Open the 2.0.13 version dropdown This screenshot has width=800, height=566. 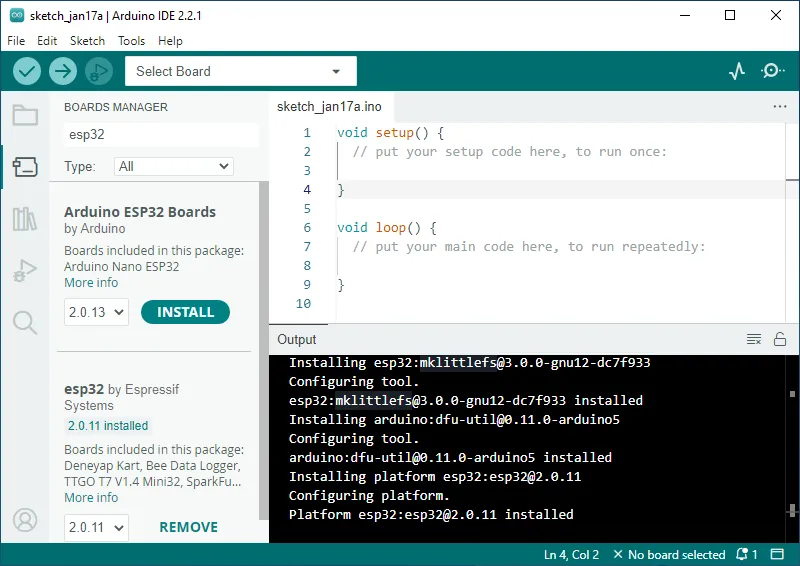tap(96, 312)
